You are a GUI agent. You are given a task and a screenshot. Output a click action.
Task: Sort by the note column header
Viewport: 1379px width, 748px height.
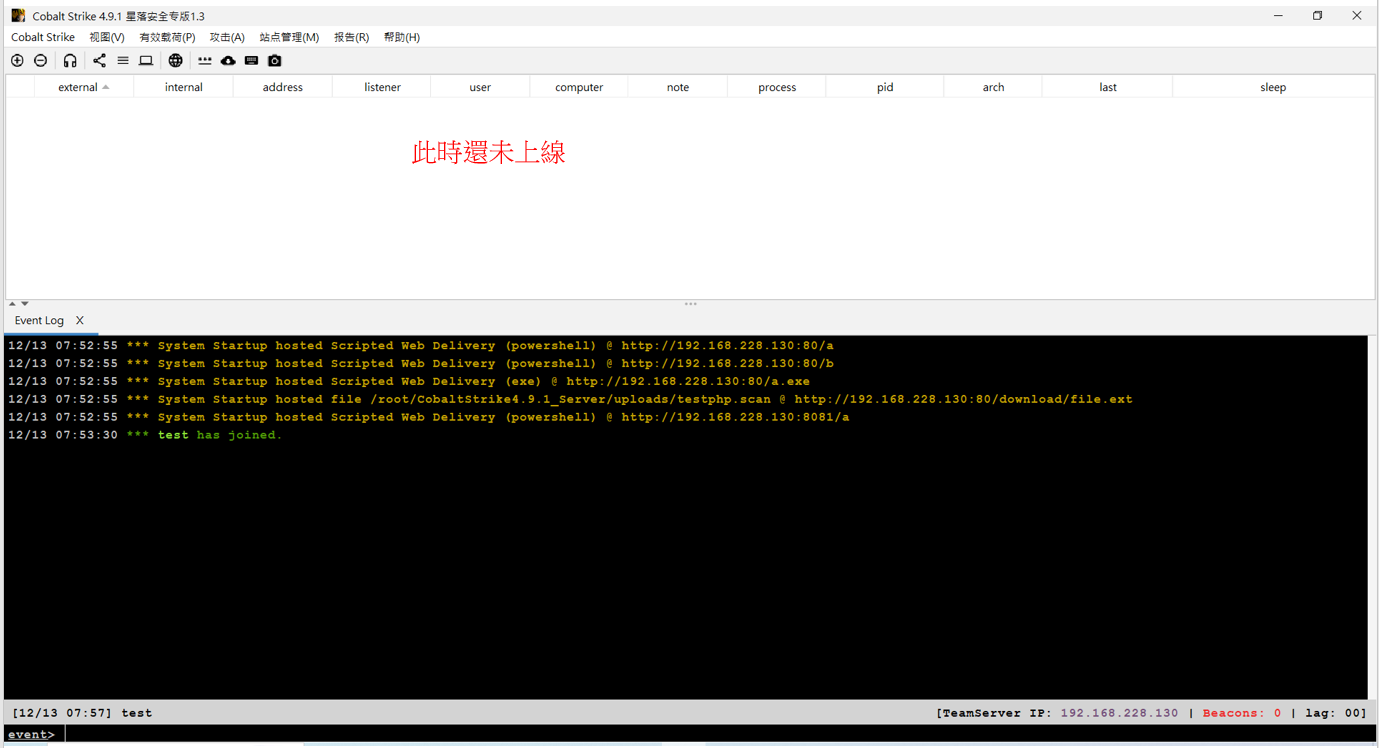(x=678, y=87)
